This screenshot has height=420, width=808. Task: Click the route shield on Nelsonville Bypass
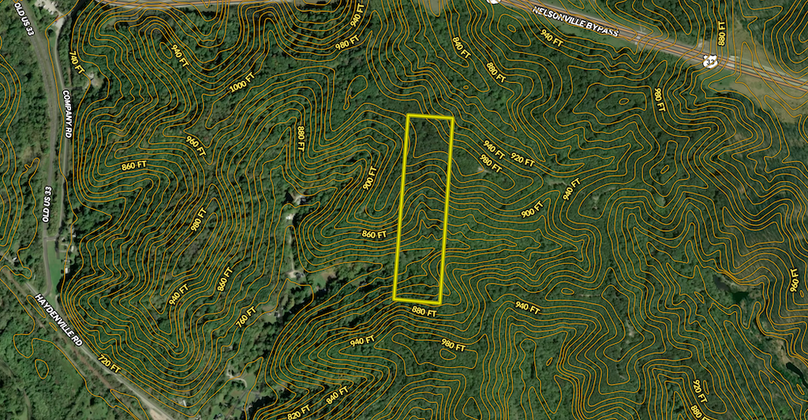pos(711,60)
